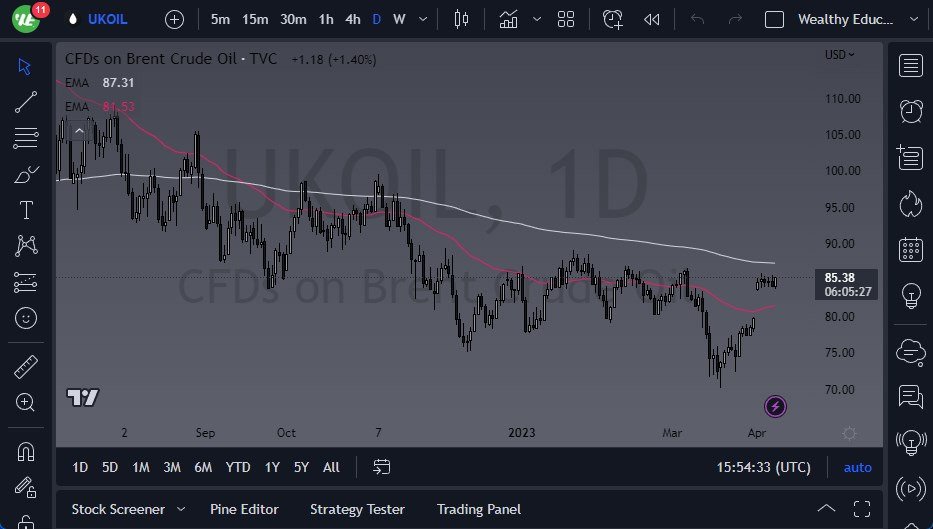Set range to 1D
The height and width of the screenshot is (529, 933).
[80, 467]
